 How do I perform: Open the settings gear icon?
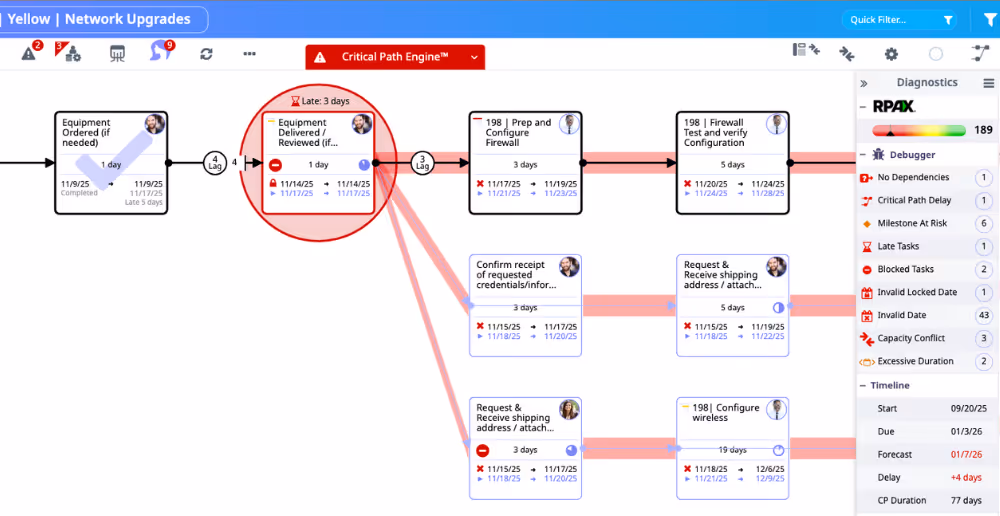point(892,54)
